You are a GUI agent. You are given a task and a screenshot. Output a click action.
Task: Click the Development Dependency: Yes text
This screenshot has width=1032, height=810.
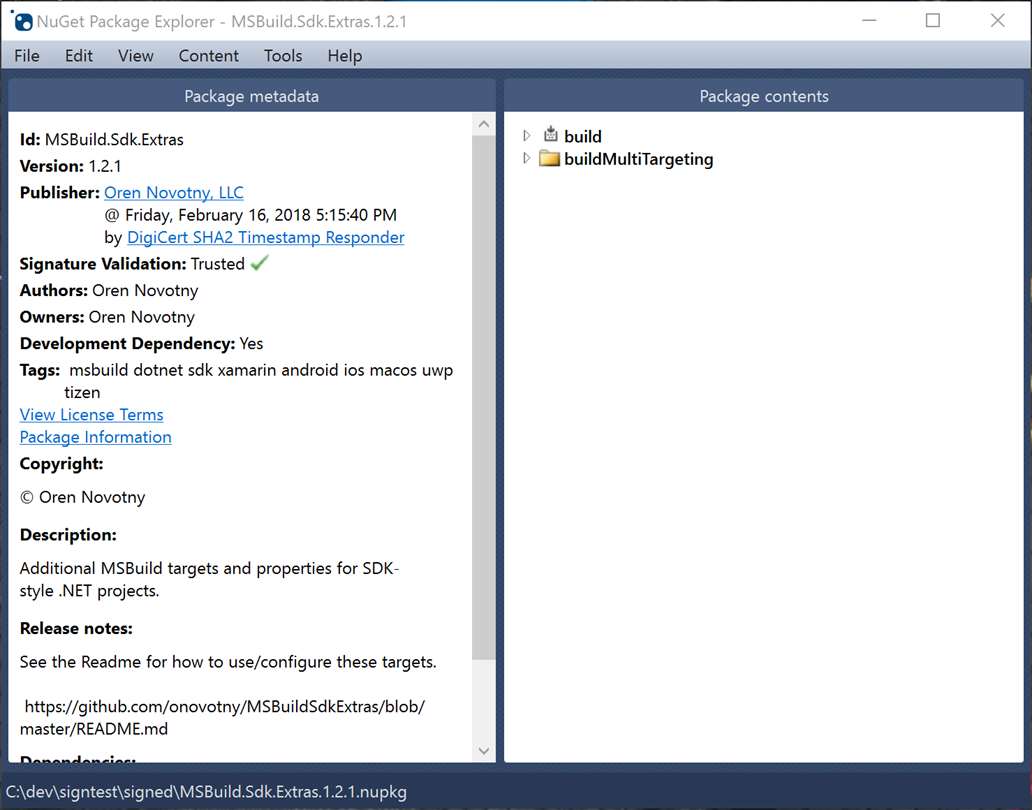[142, 343]
